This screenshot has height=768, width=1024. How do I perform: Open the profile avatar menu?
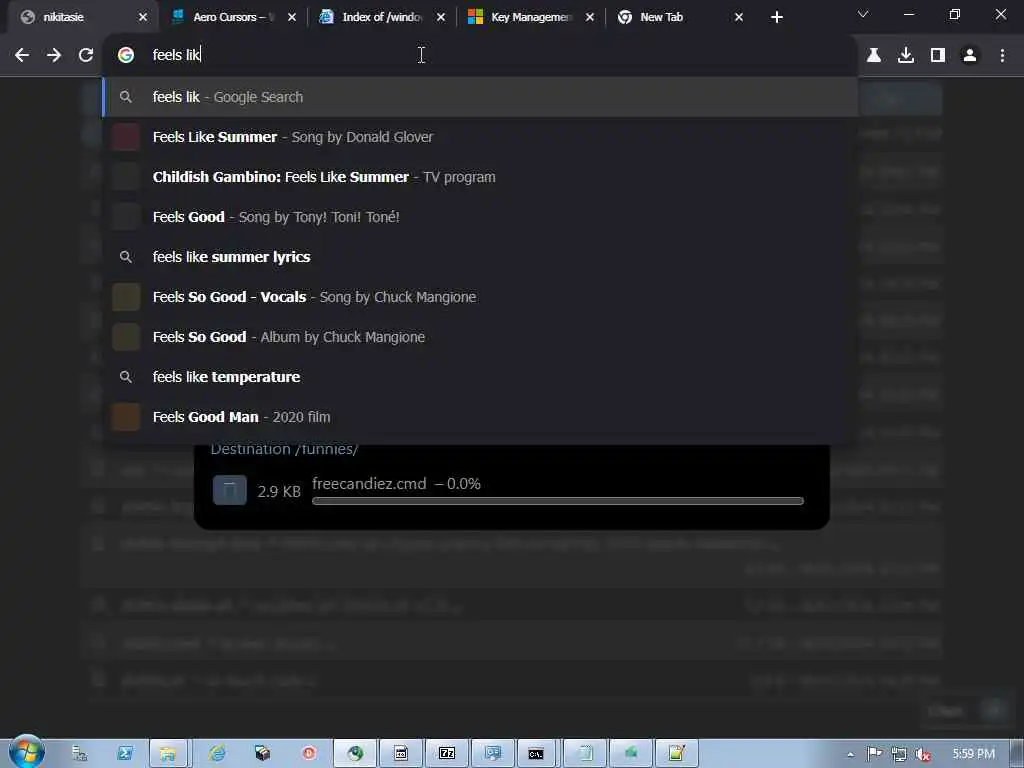pos(970,56)
